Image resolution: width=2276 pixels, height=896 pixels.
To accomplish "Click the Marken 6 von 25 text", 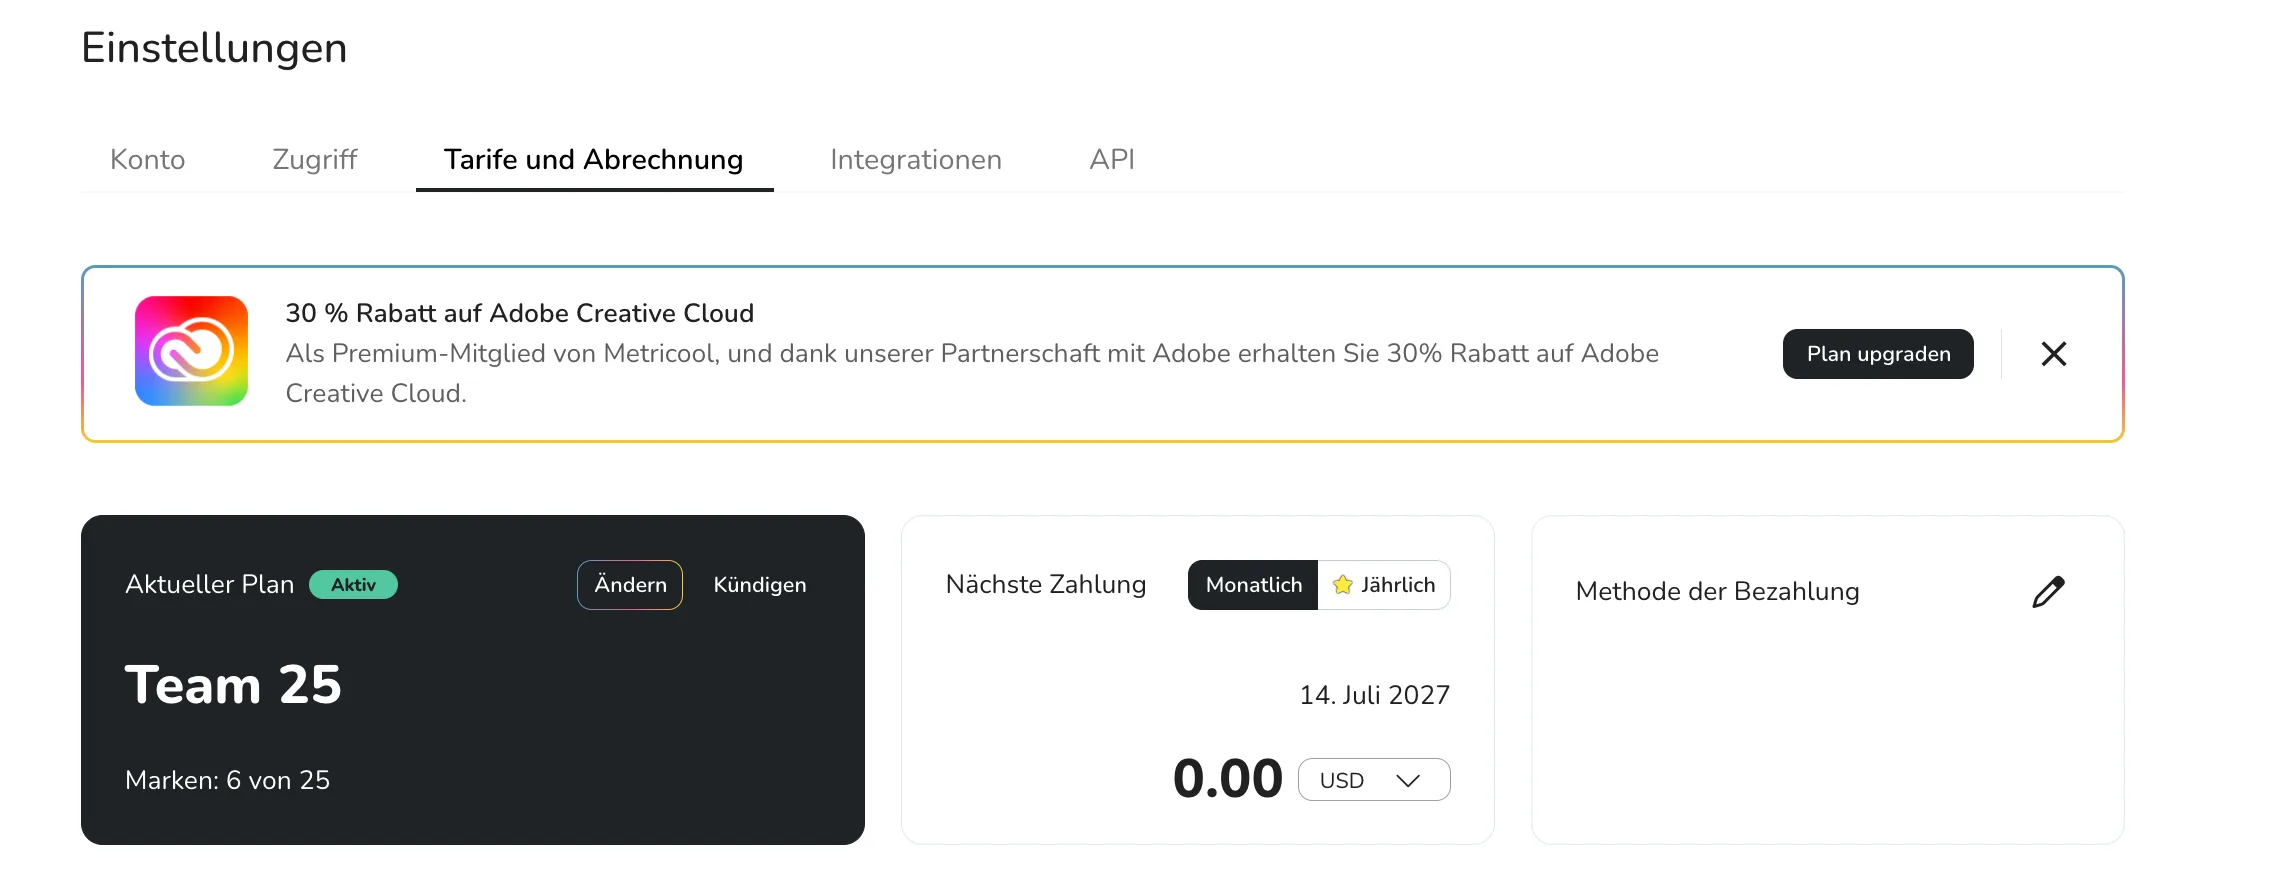I will click(x=227, y=780).
